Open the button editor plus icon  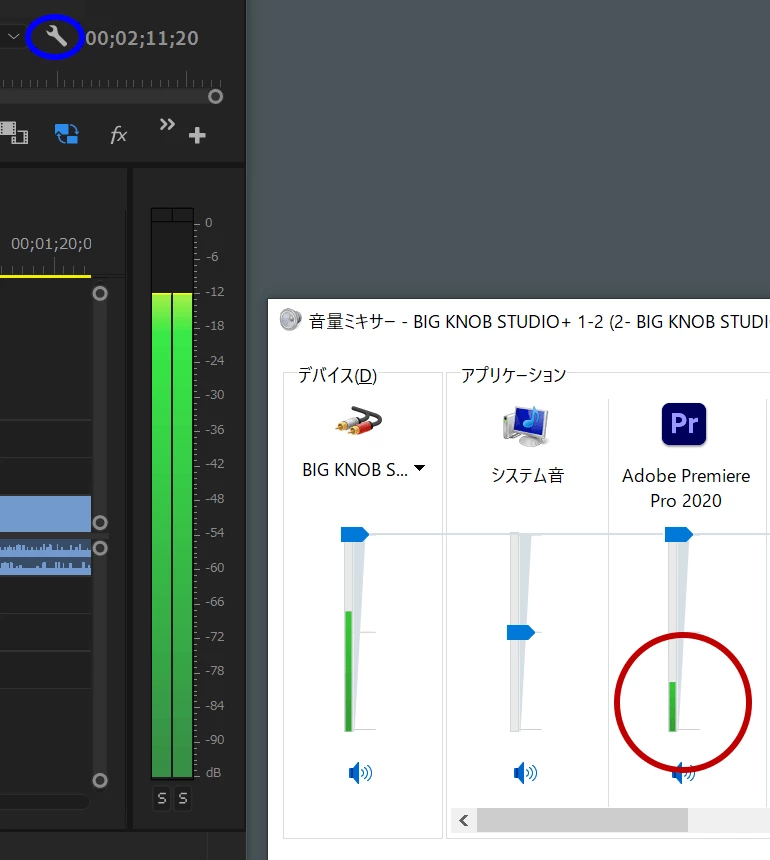(197, 135)
